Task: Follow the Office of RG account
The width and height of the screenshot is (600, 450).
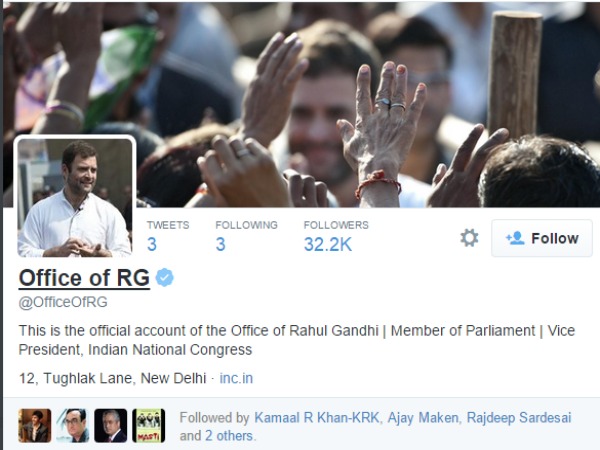Action: point(542,238)
